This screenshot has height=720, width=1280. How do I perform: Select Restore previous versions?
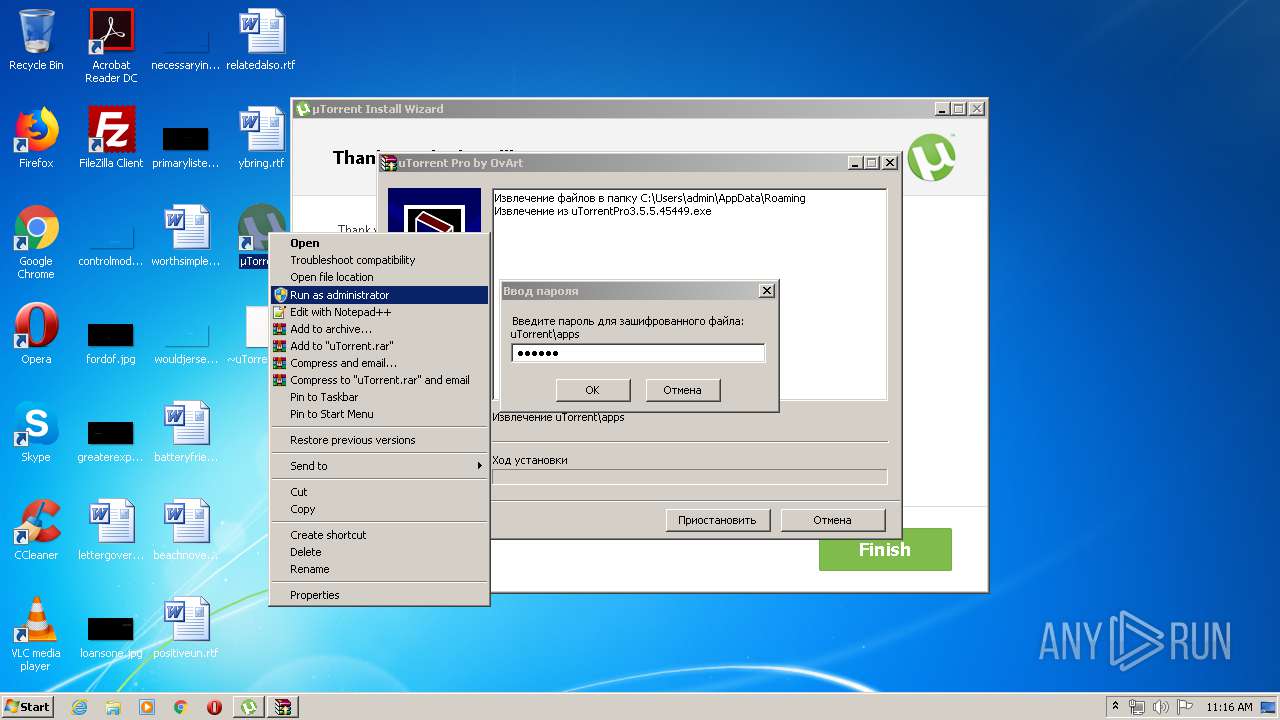(x=379, y=440)
